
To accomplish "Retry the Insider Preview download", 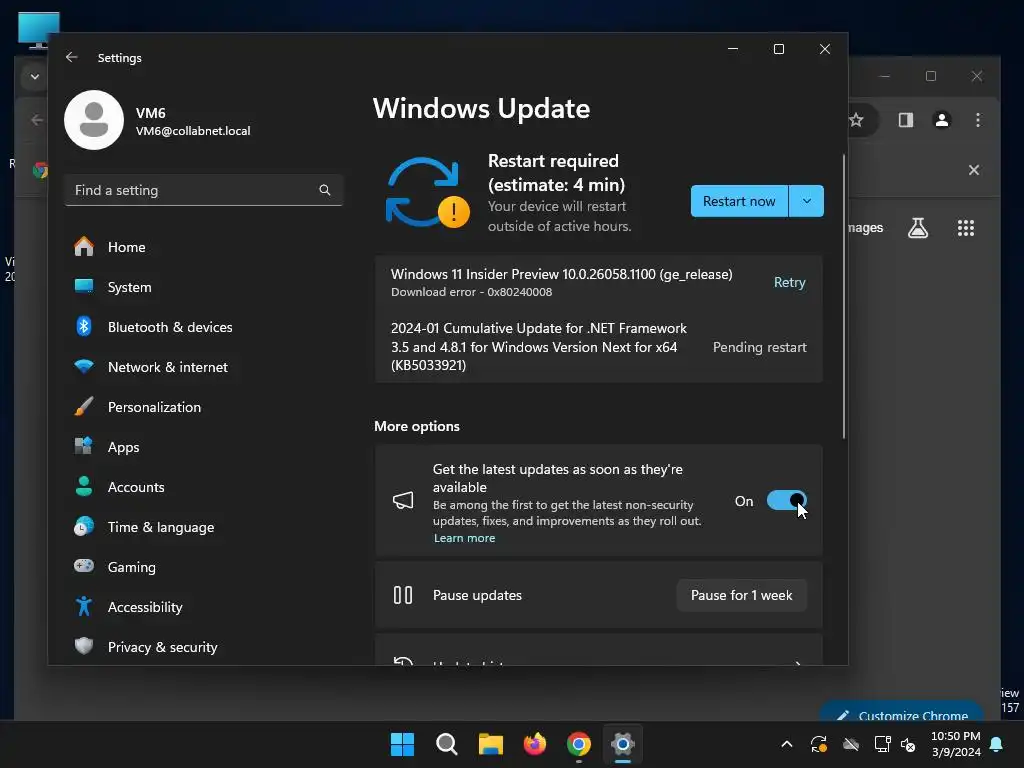I will tap(790, 282).
